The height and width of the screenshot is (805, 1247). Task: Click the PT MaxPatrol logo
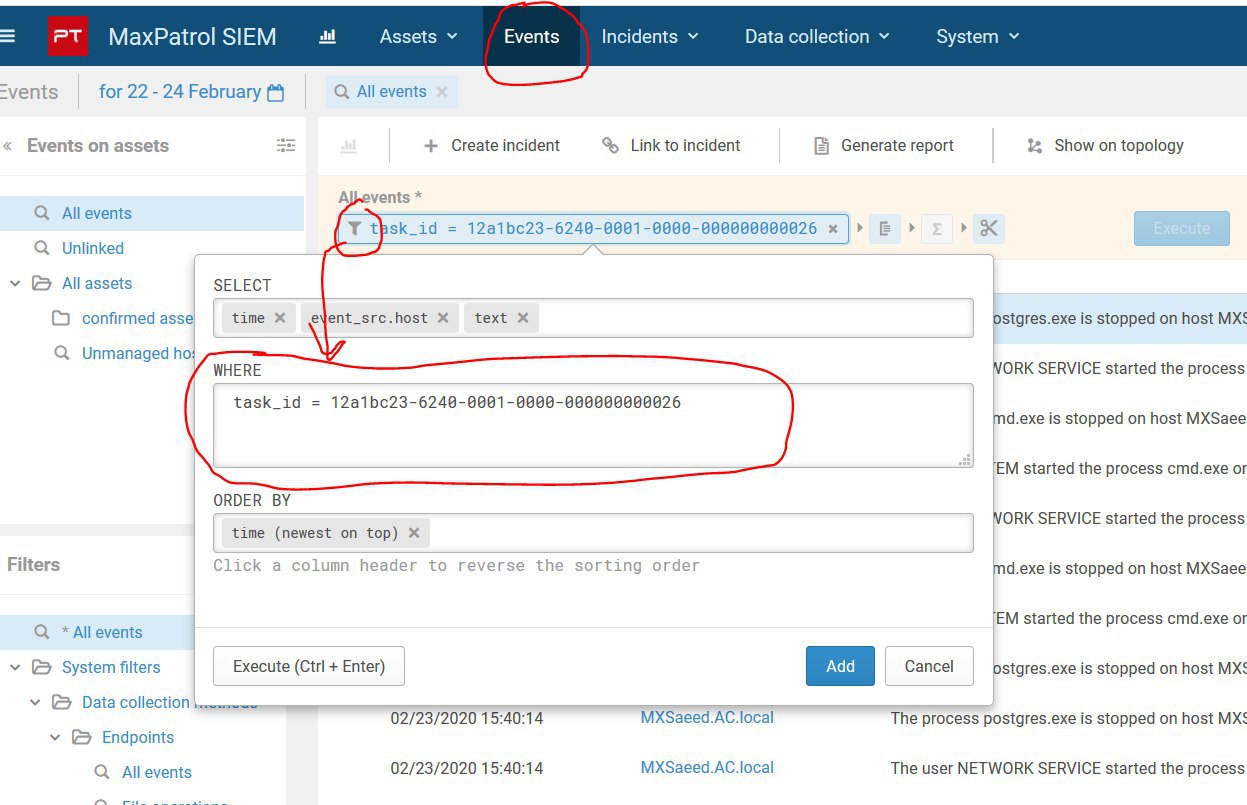[68, 37]
